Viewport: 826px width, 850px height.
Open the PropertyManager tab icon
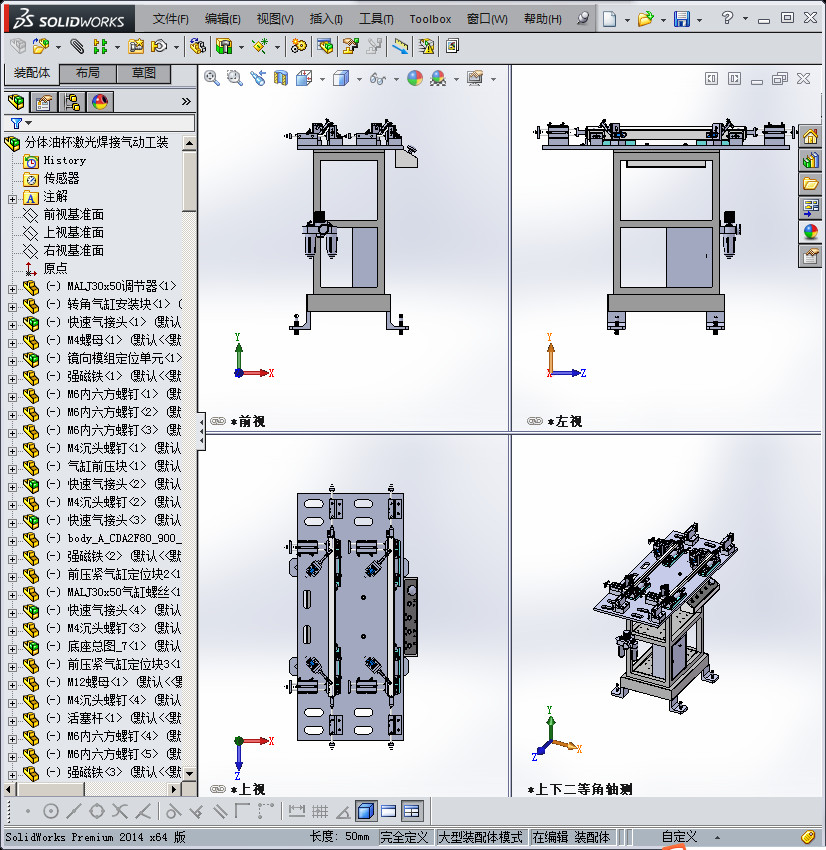click(44, 102)
